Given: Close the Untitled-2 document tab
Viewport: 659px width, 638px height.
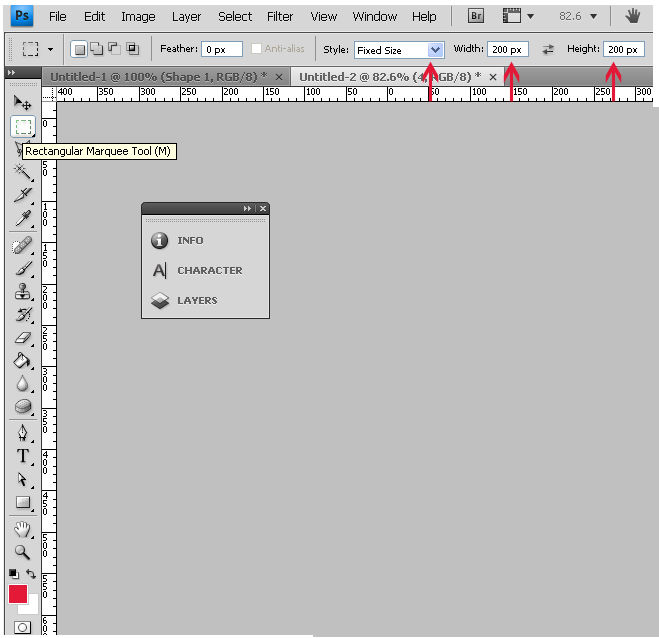Looking at the screenshot, I should 493,77.
